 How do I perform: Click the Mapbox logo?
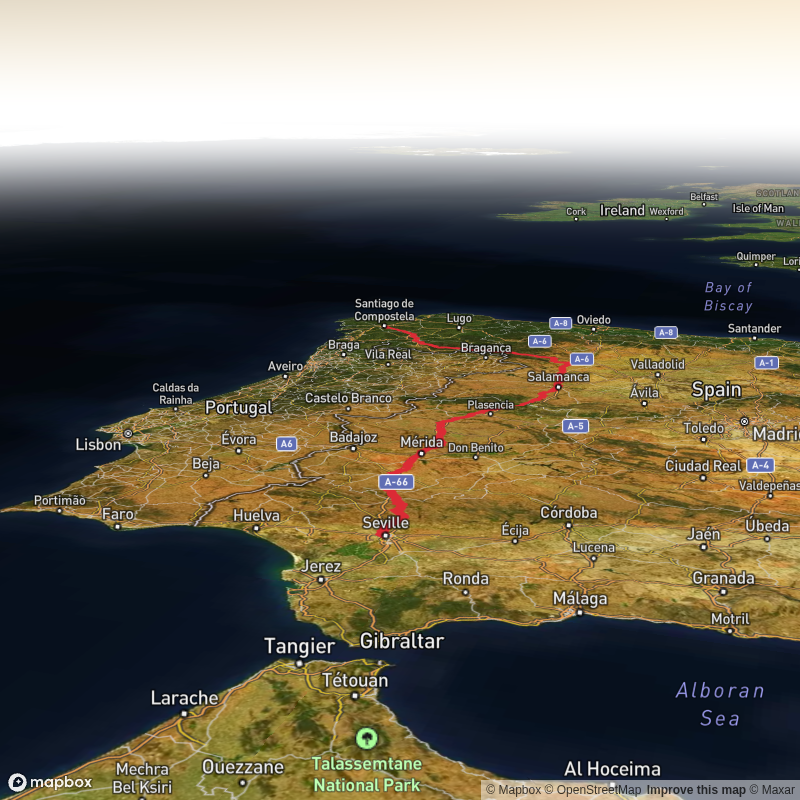[50, 782]
